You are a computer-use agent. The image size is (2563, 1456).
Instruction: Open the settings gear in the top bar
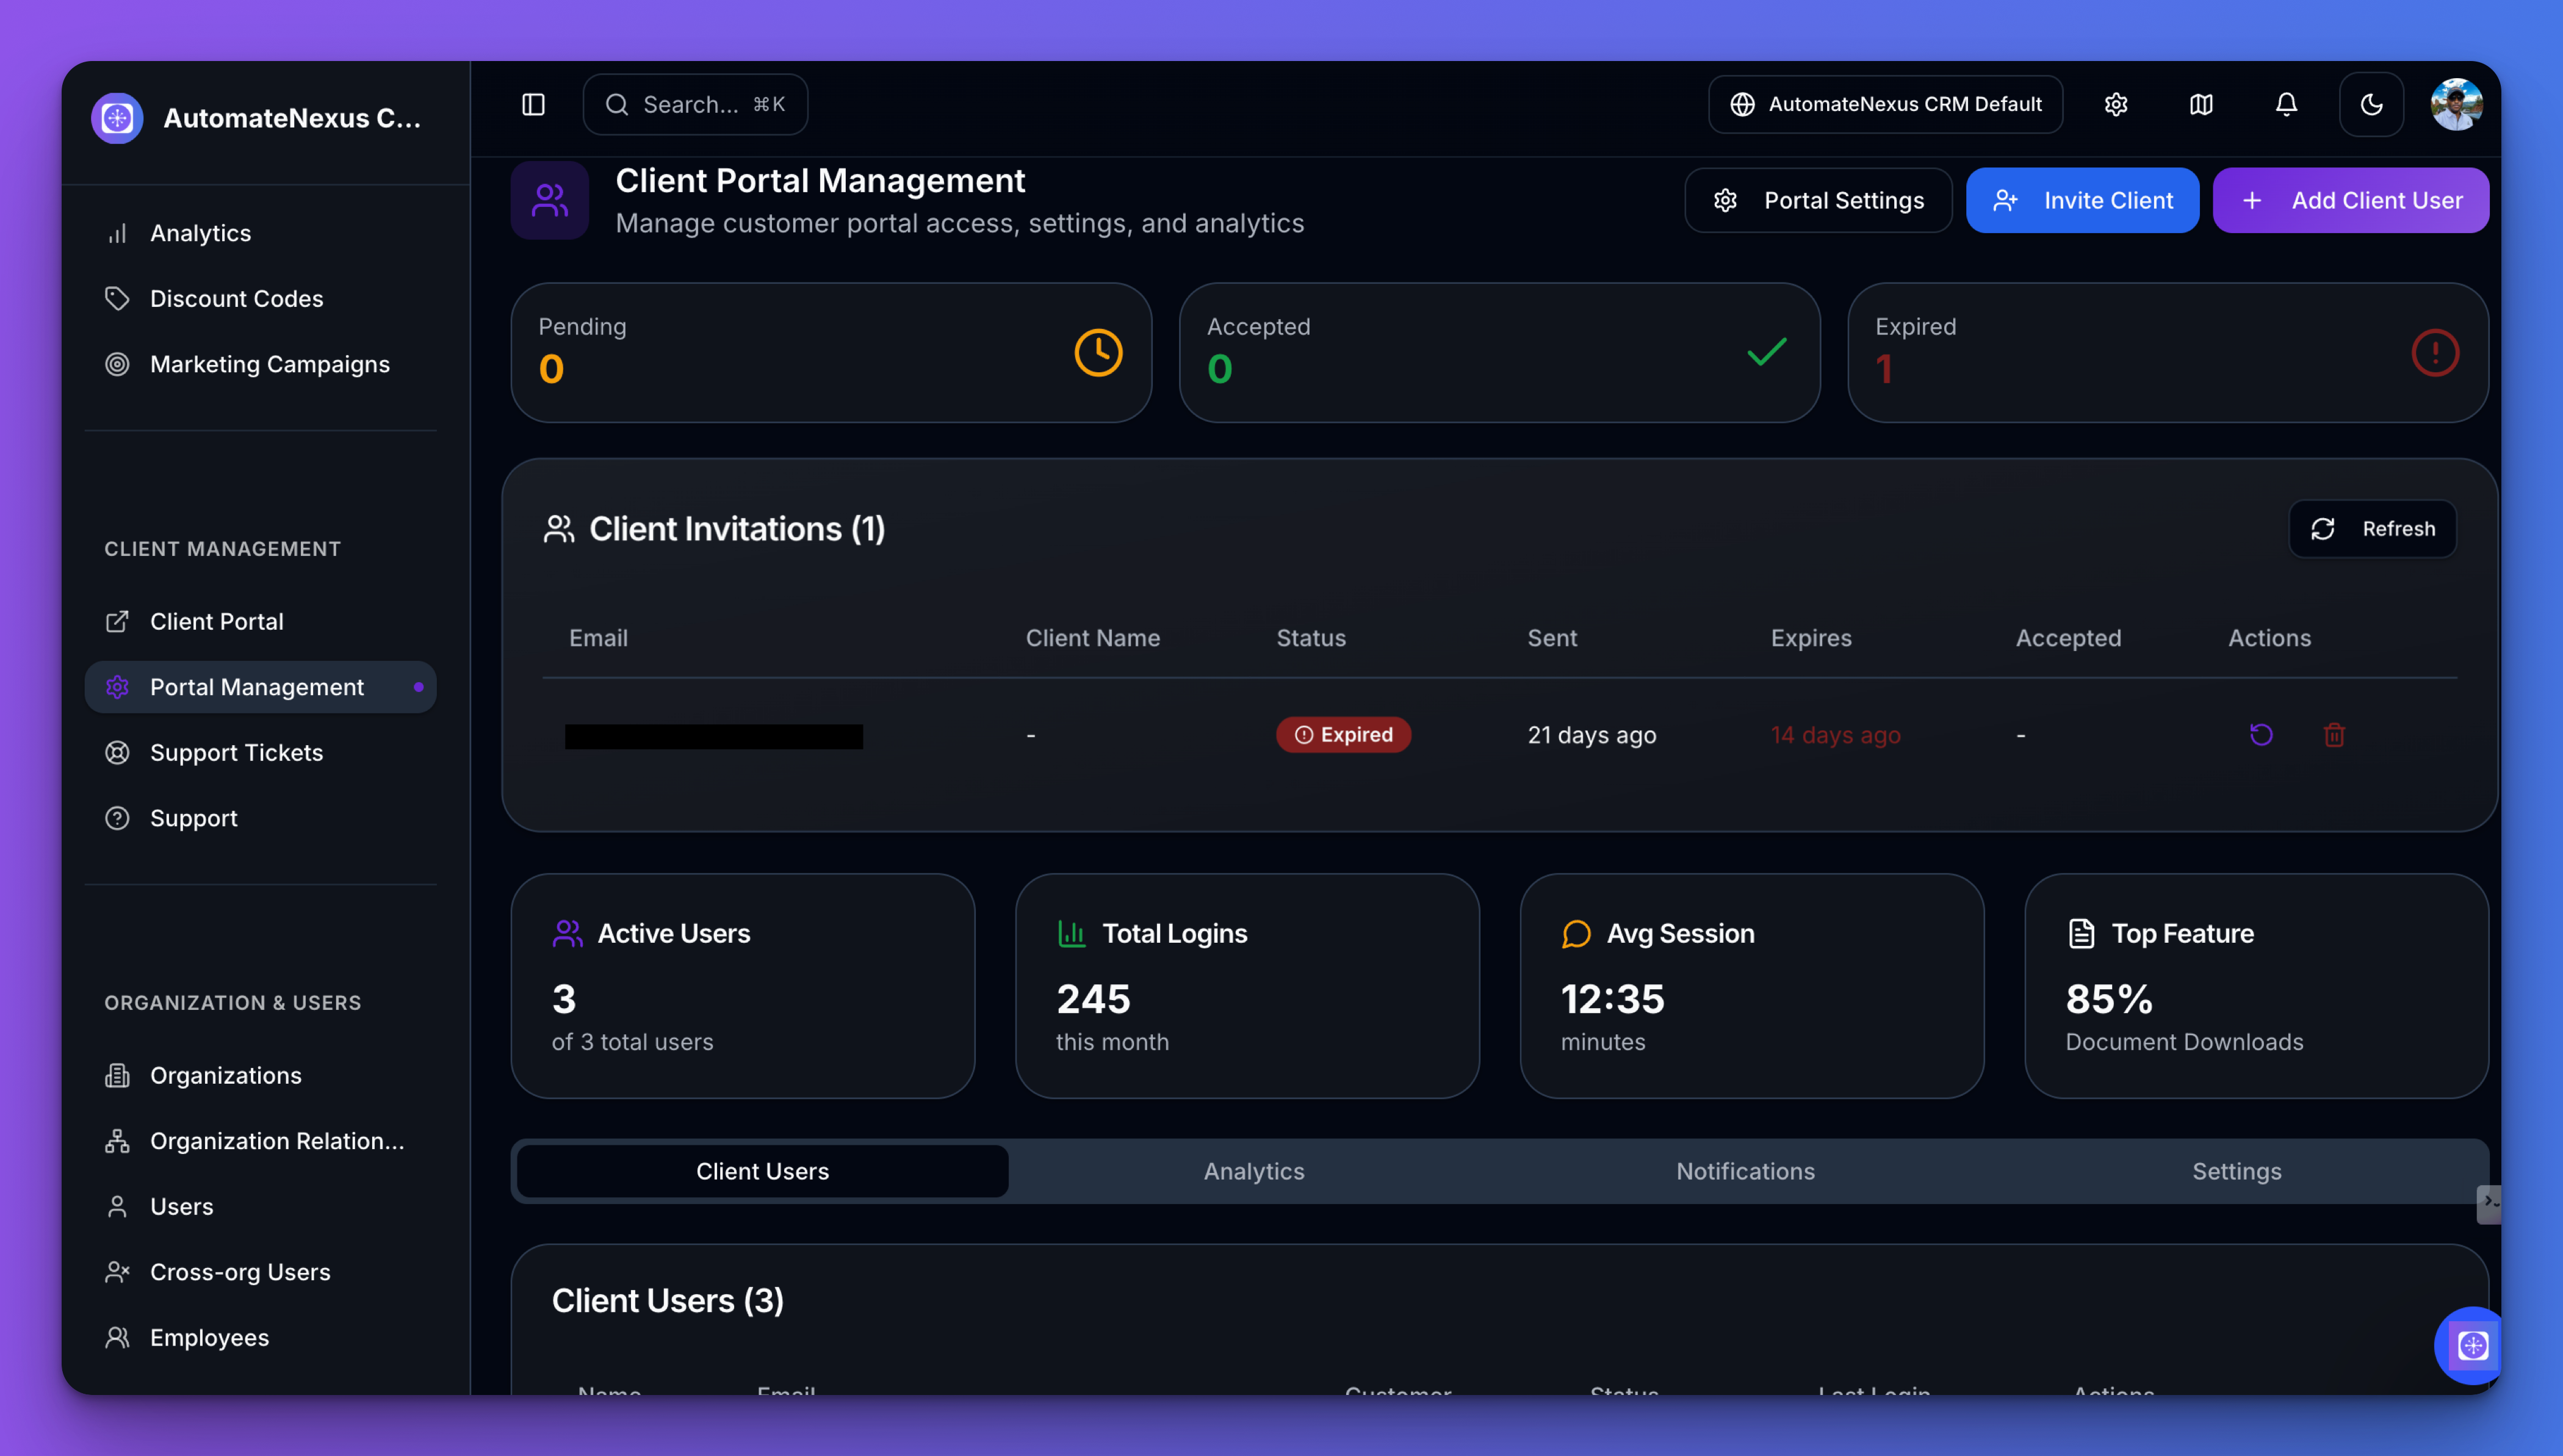[2116, 104]
